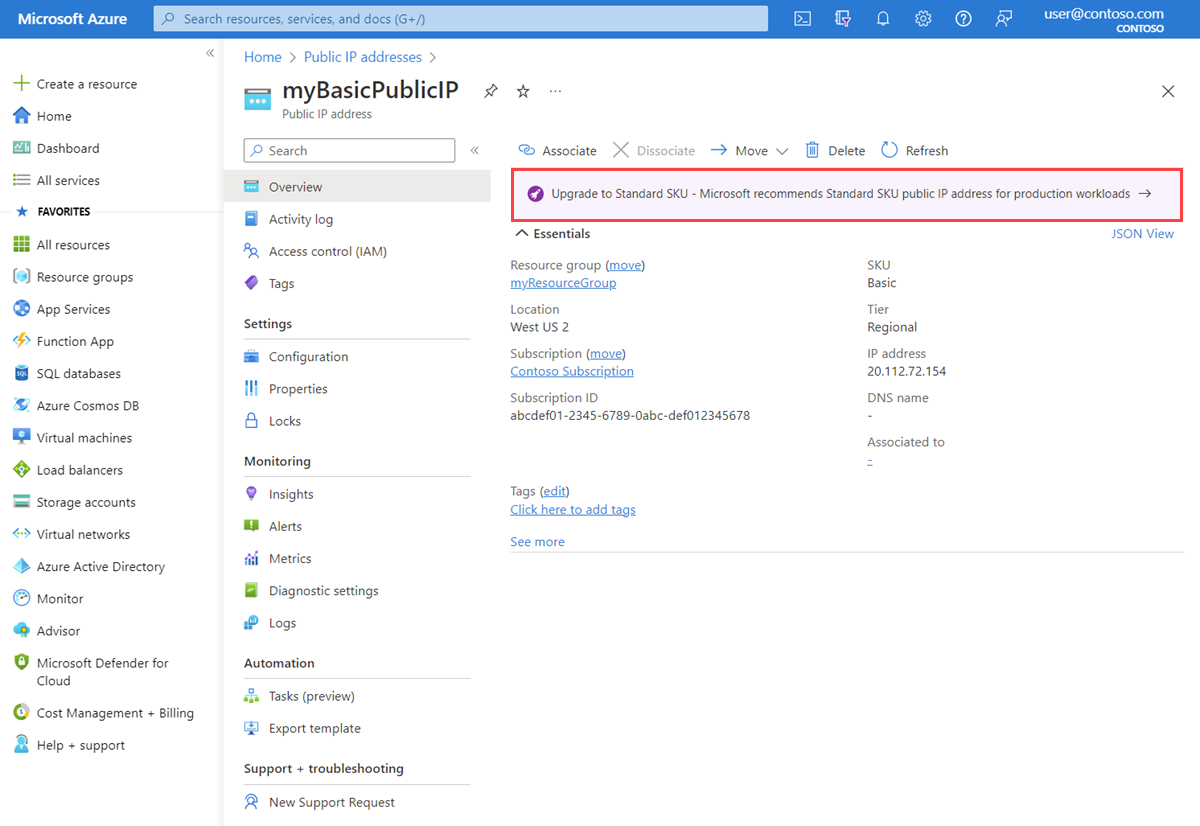Expand the Move dropdown arrow
The height and width of the screenshot is (826, 1200).
point(782,151)
